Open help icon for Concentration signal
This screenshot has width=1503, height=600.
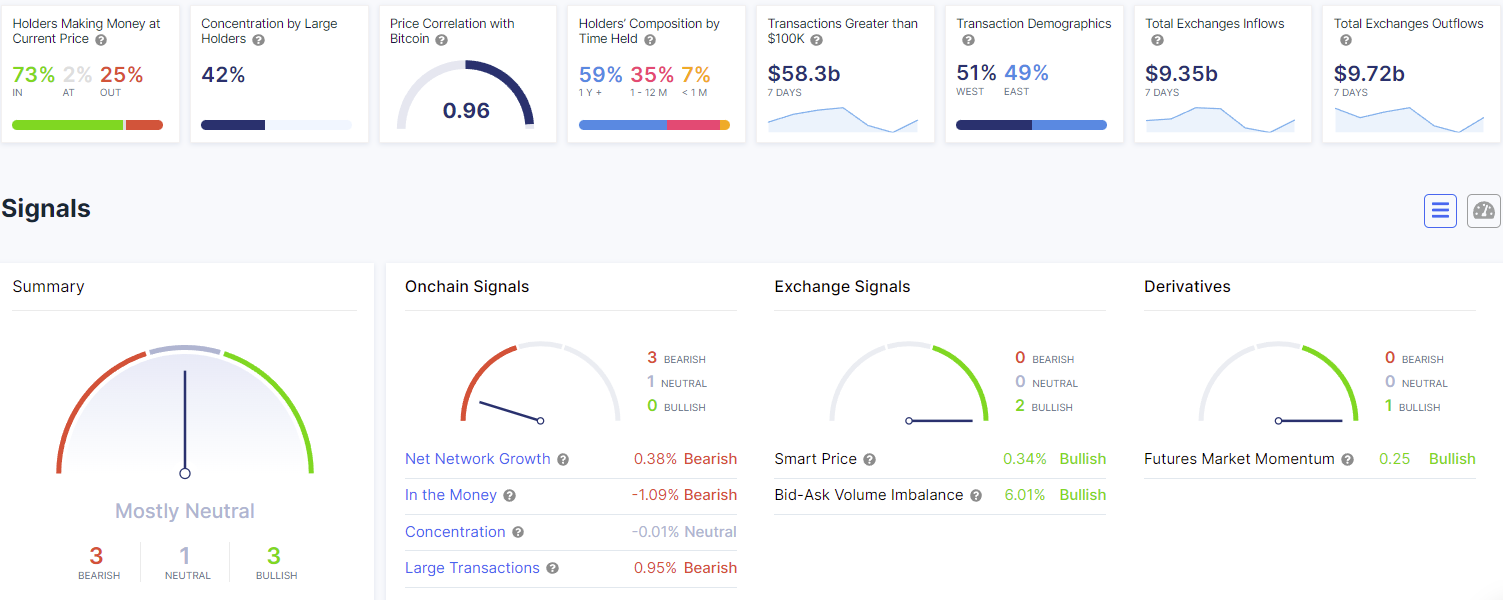(517, 533)
